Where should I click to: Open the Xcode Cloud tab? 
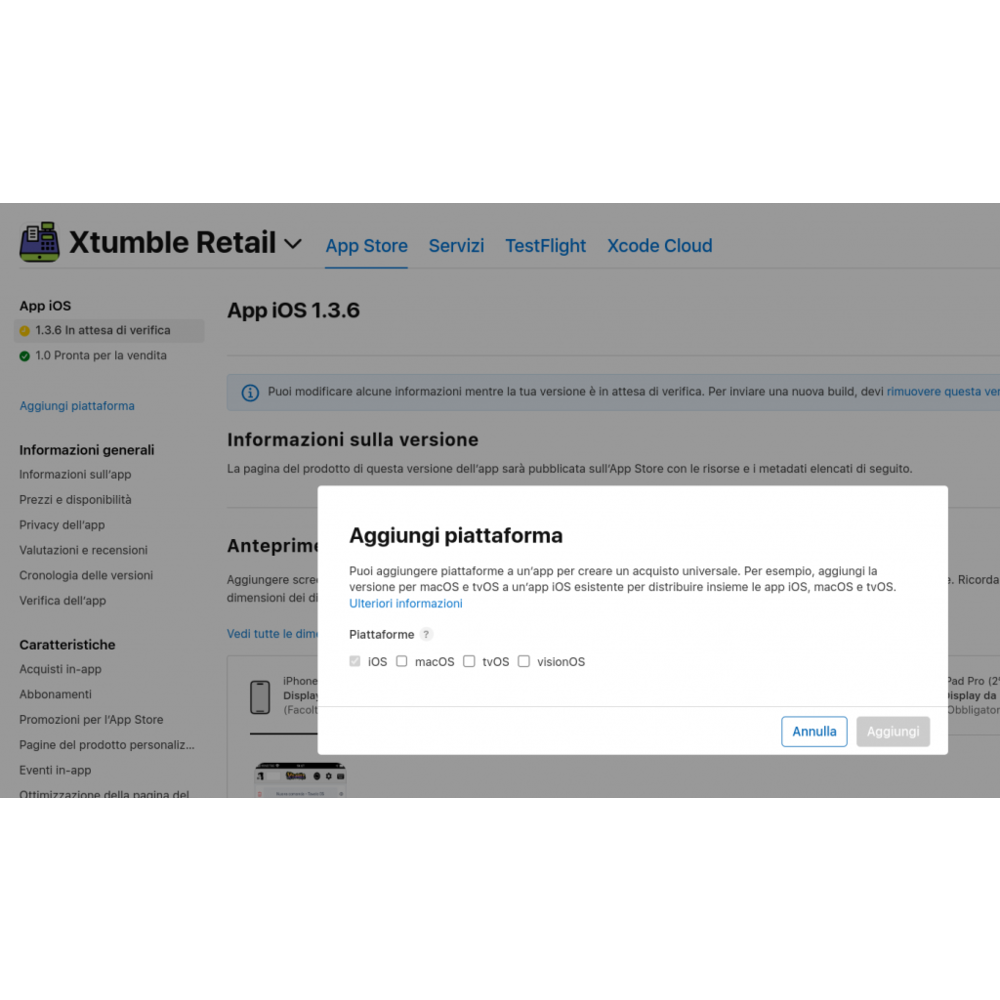(659, 246)
